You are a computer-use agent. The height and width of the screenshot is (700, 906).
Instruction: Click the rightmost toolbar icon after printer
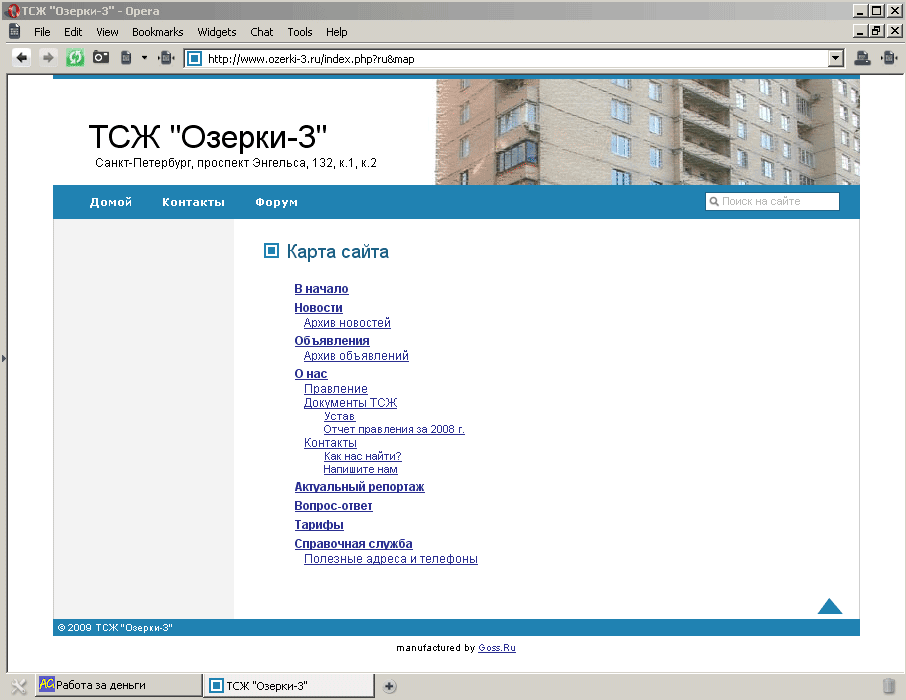(x=889, y=58)
